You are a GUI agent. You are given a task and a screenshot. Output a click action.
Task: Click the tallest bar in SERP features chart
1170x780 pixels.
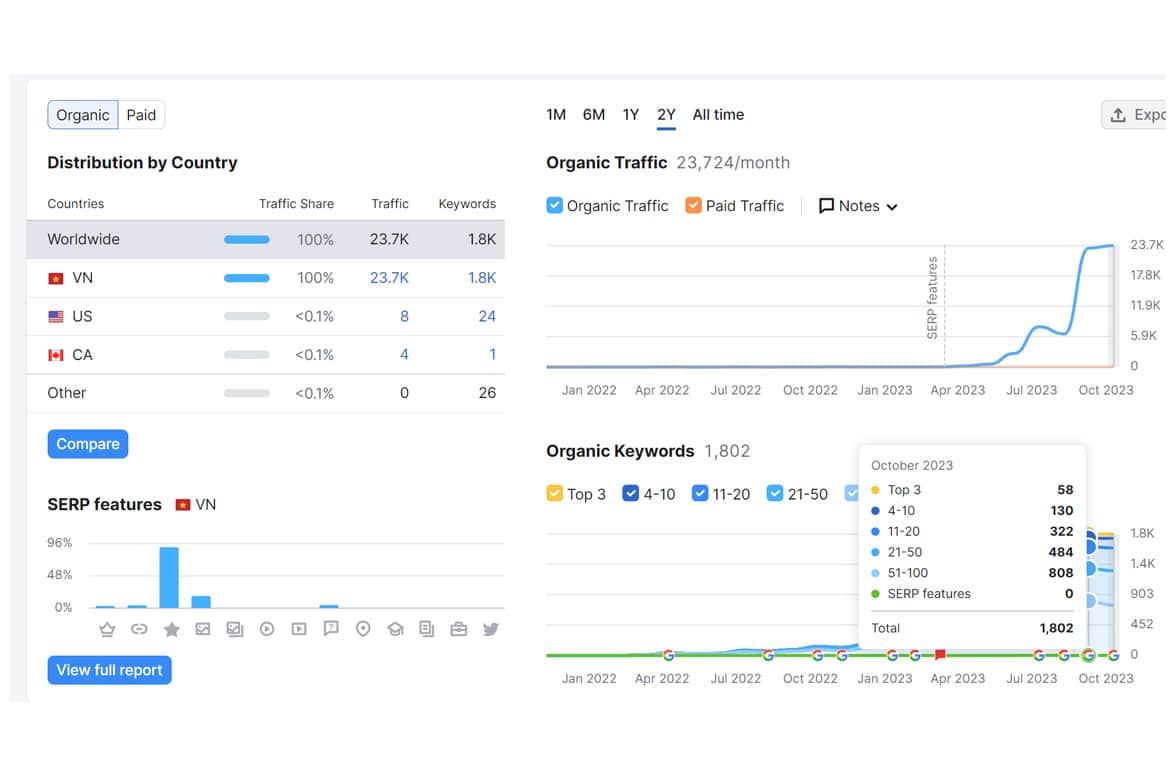coord(169,578)
